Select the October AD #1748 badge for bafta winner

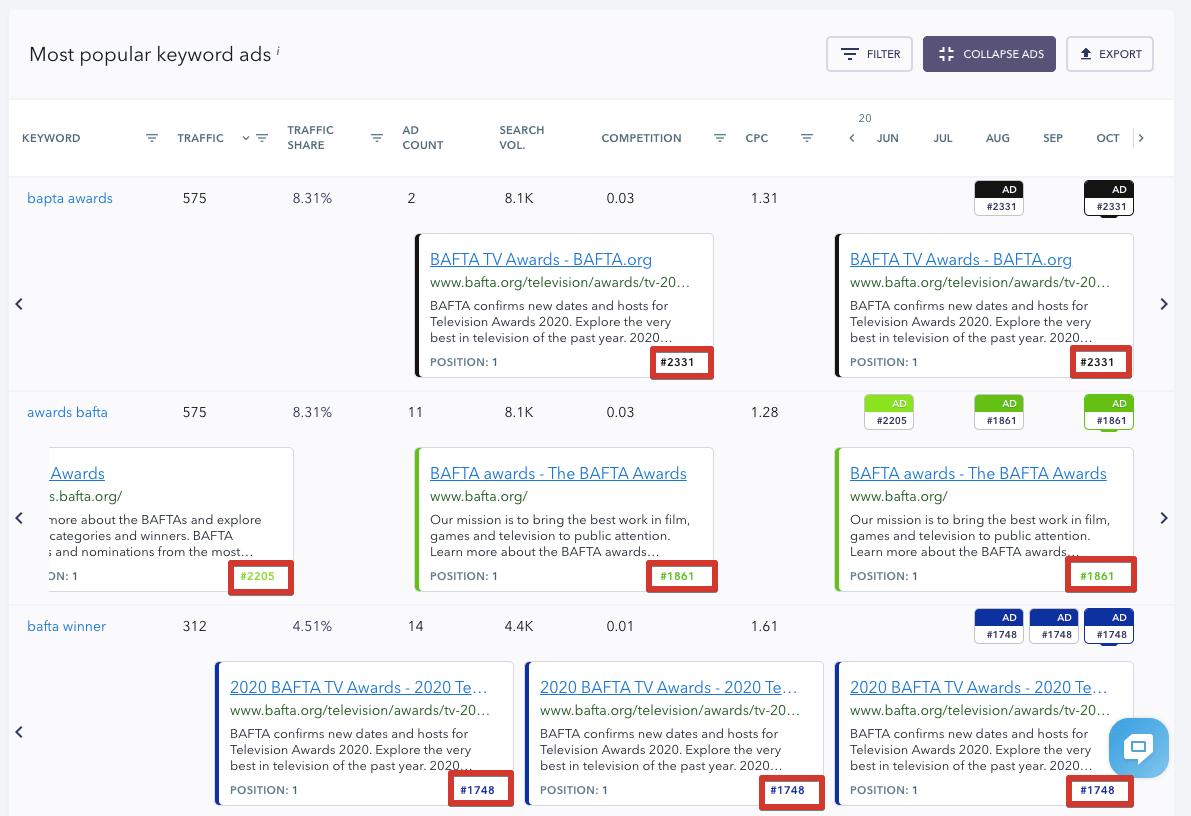click(1109, 627)
